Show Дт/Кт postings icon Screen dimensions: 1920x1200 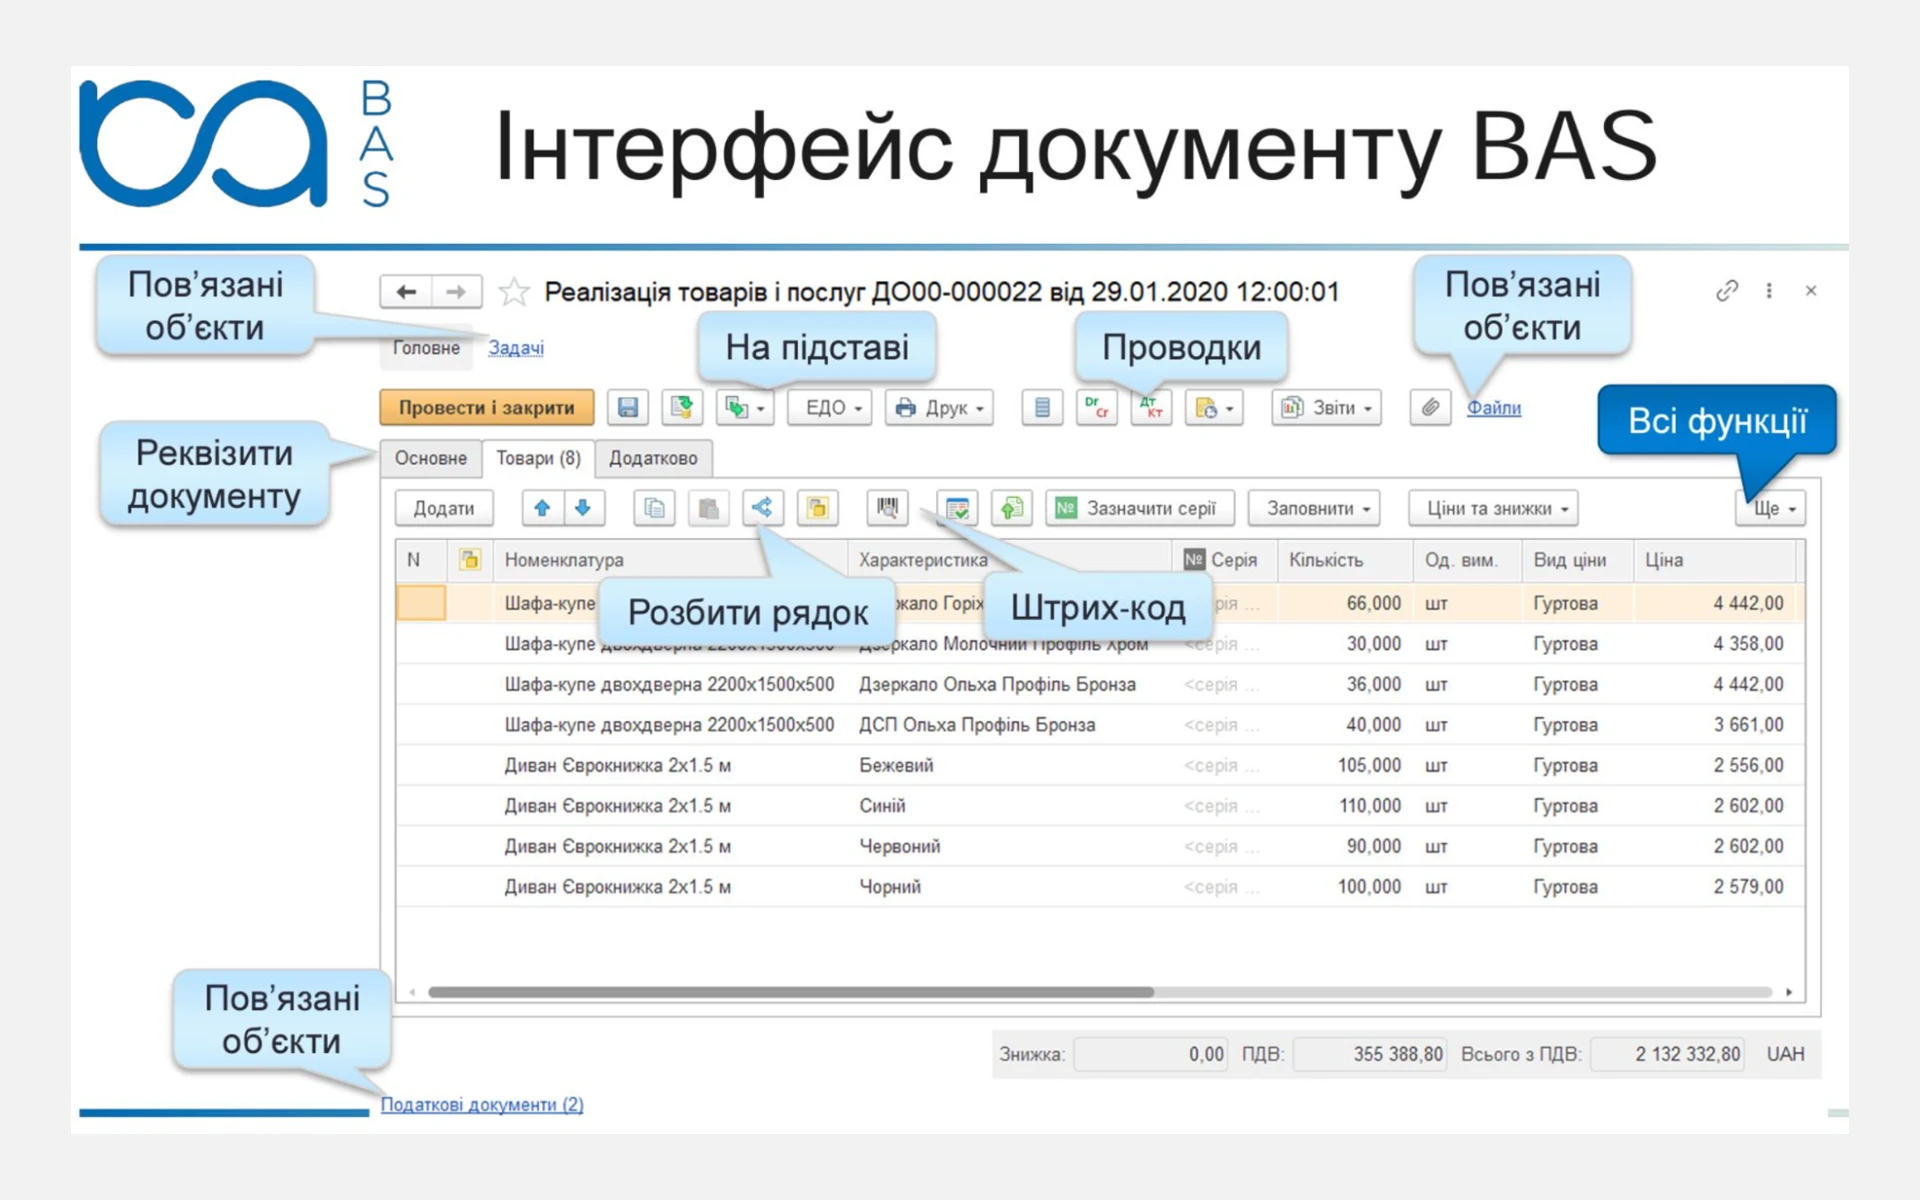click(x=1151, y=407)
